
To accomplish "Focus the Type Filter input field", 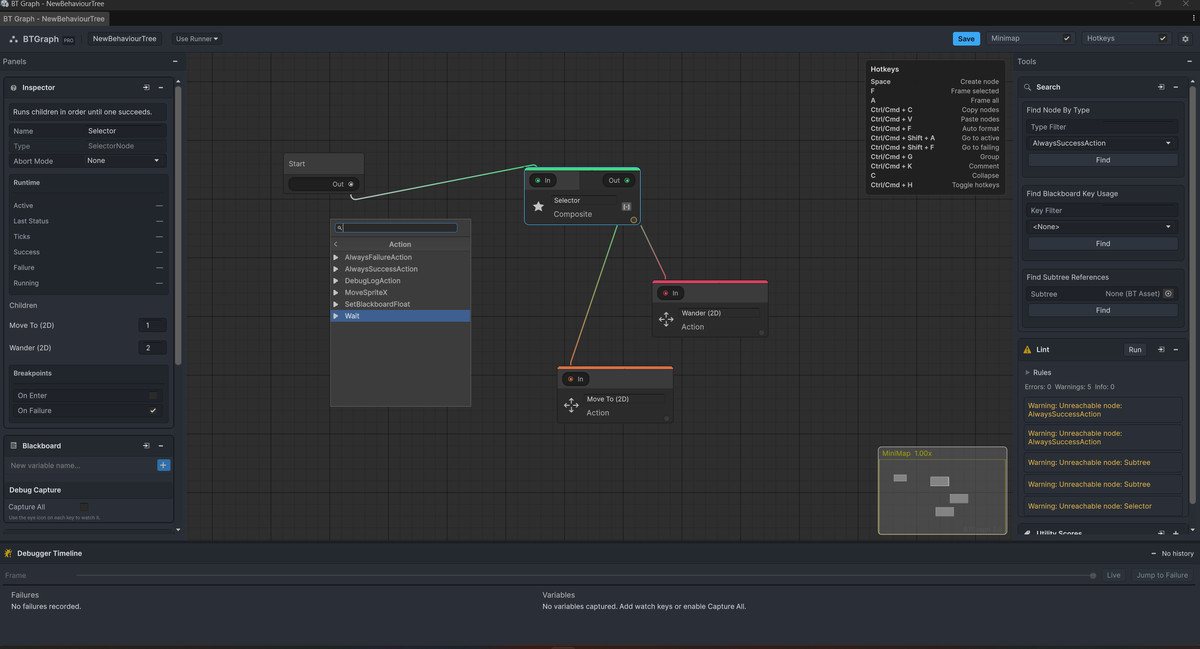I will pyautogui.click(x=1102, y=127).
